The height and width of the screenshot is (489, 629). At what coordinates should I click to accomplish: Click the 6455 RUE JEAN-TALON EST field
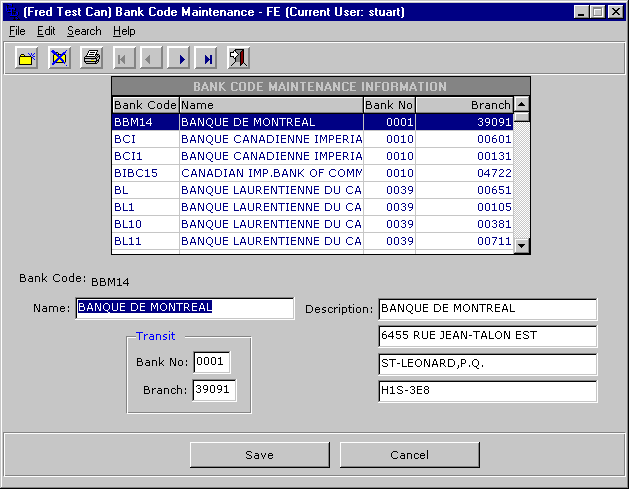tap(487, 336)
